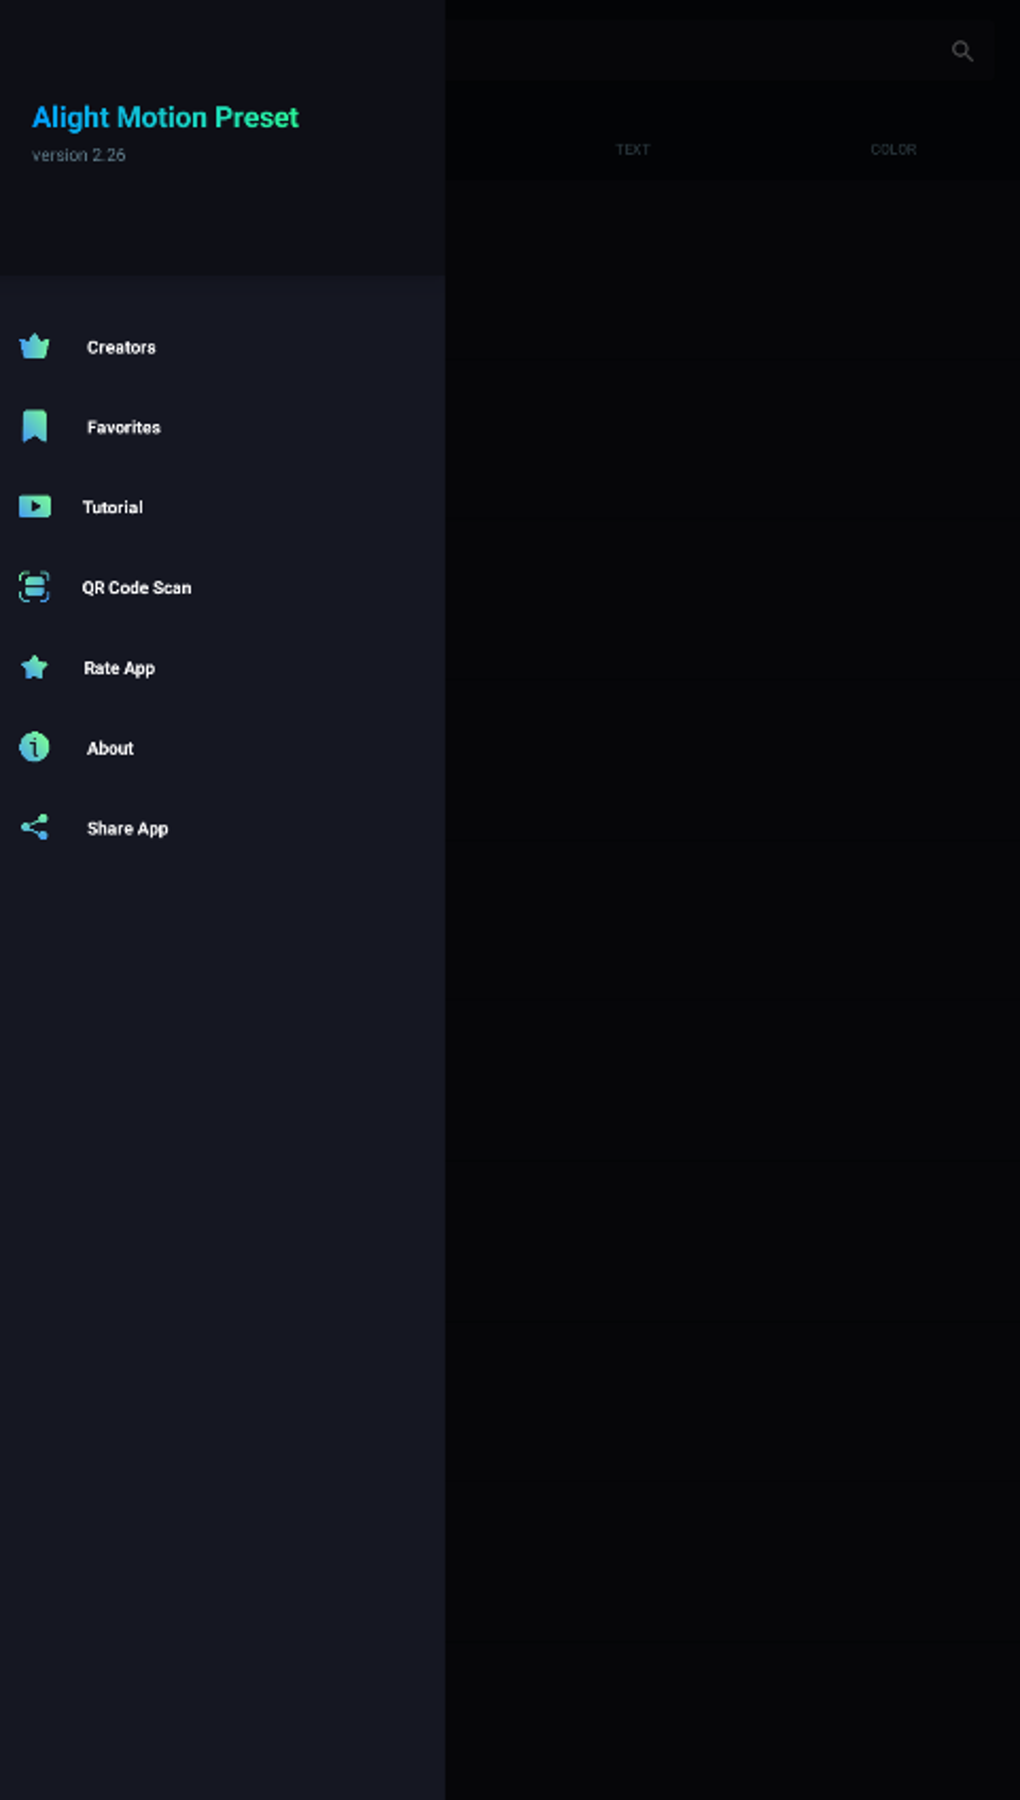Open the Favorites menu entry
Screen dimensions: 1020x1800
222,427
